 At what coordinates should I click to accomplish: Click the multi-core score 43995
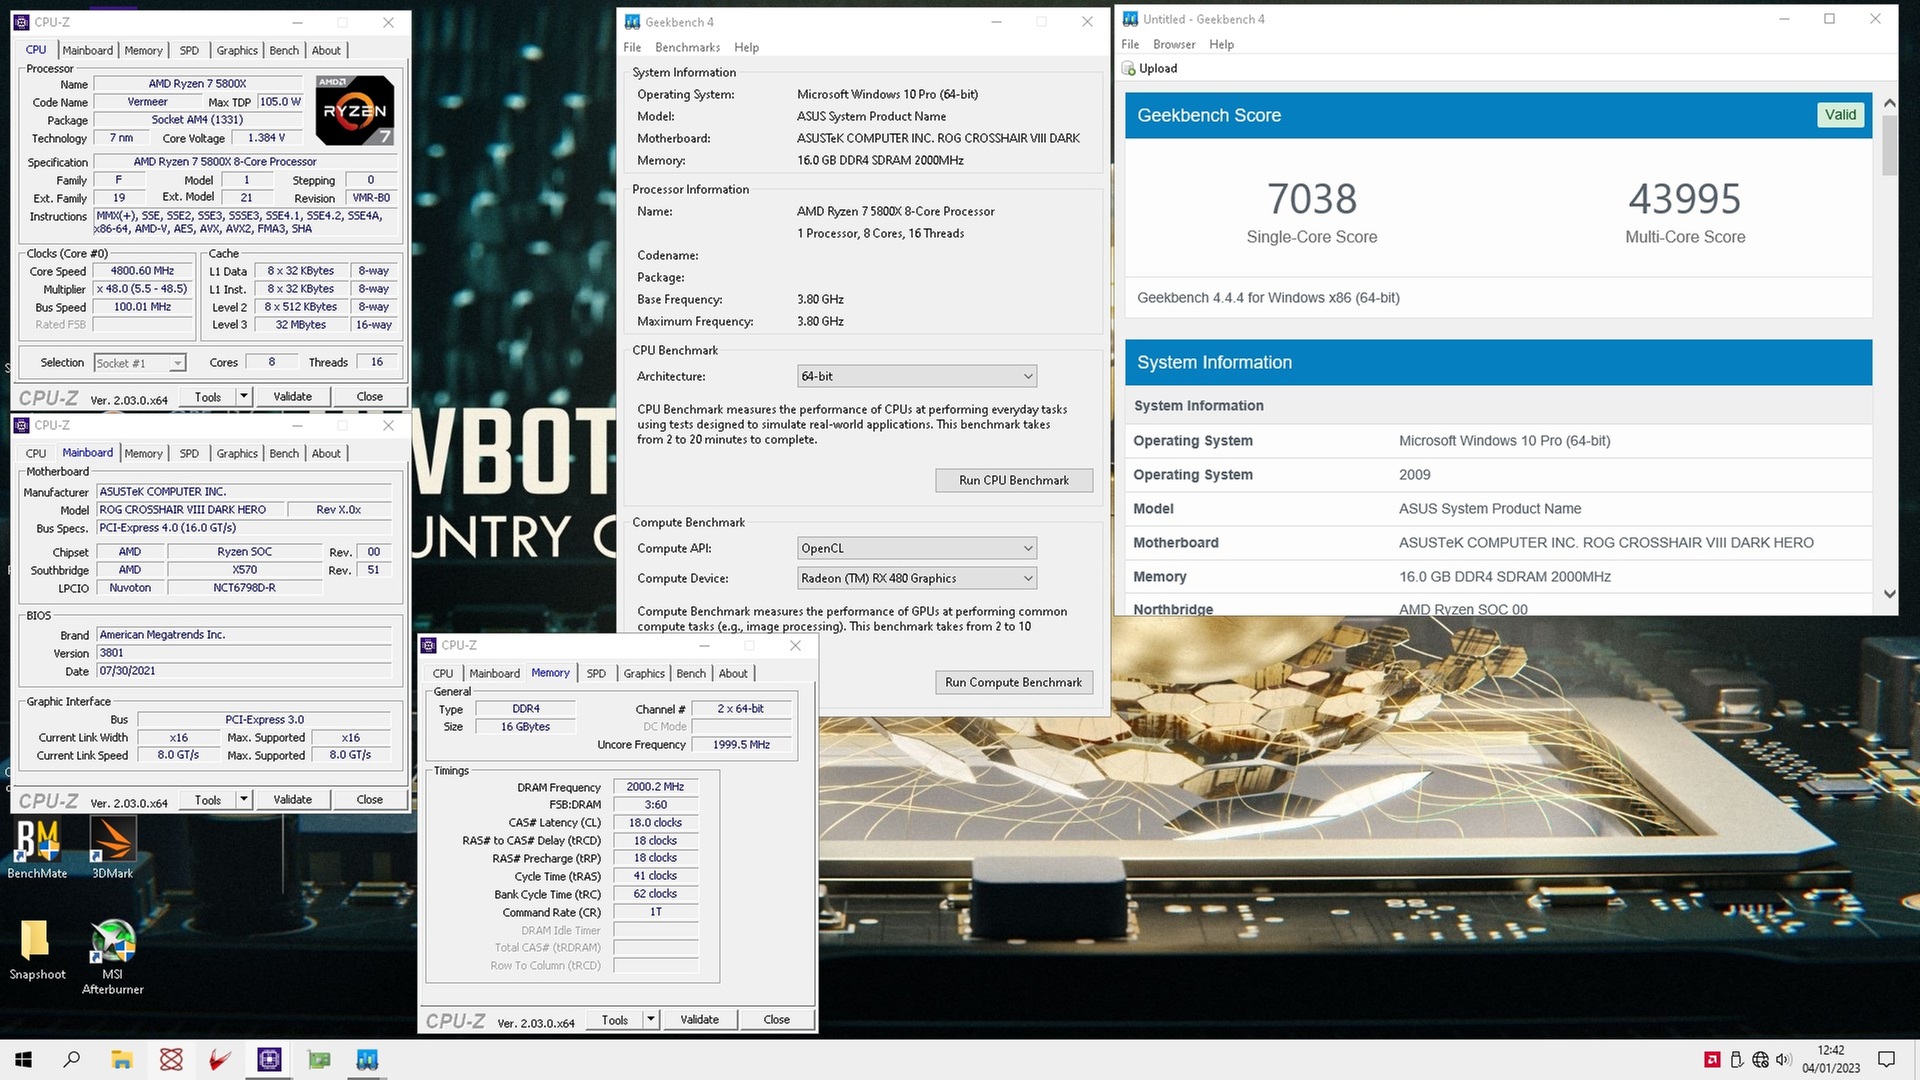point(1685,199)
